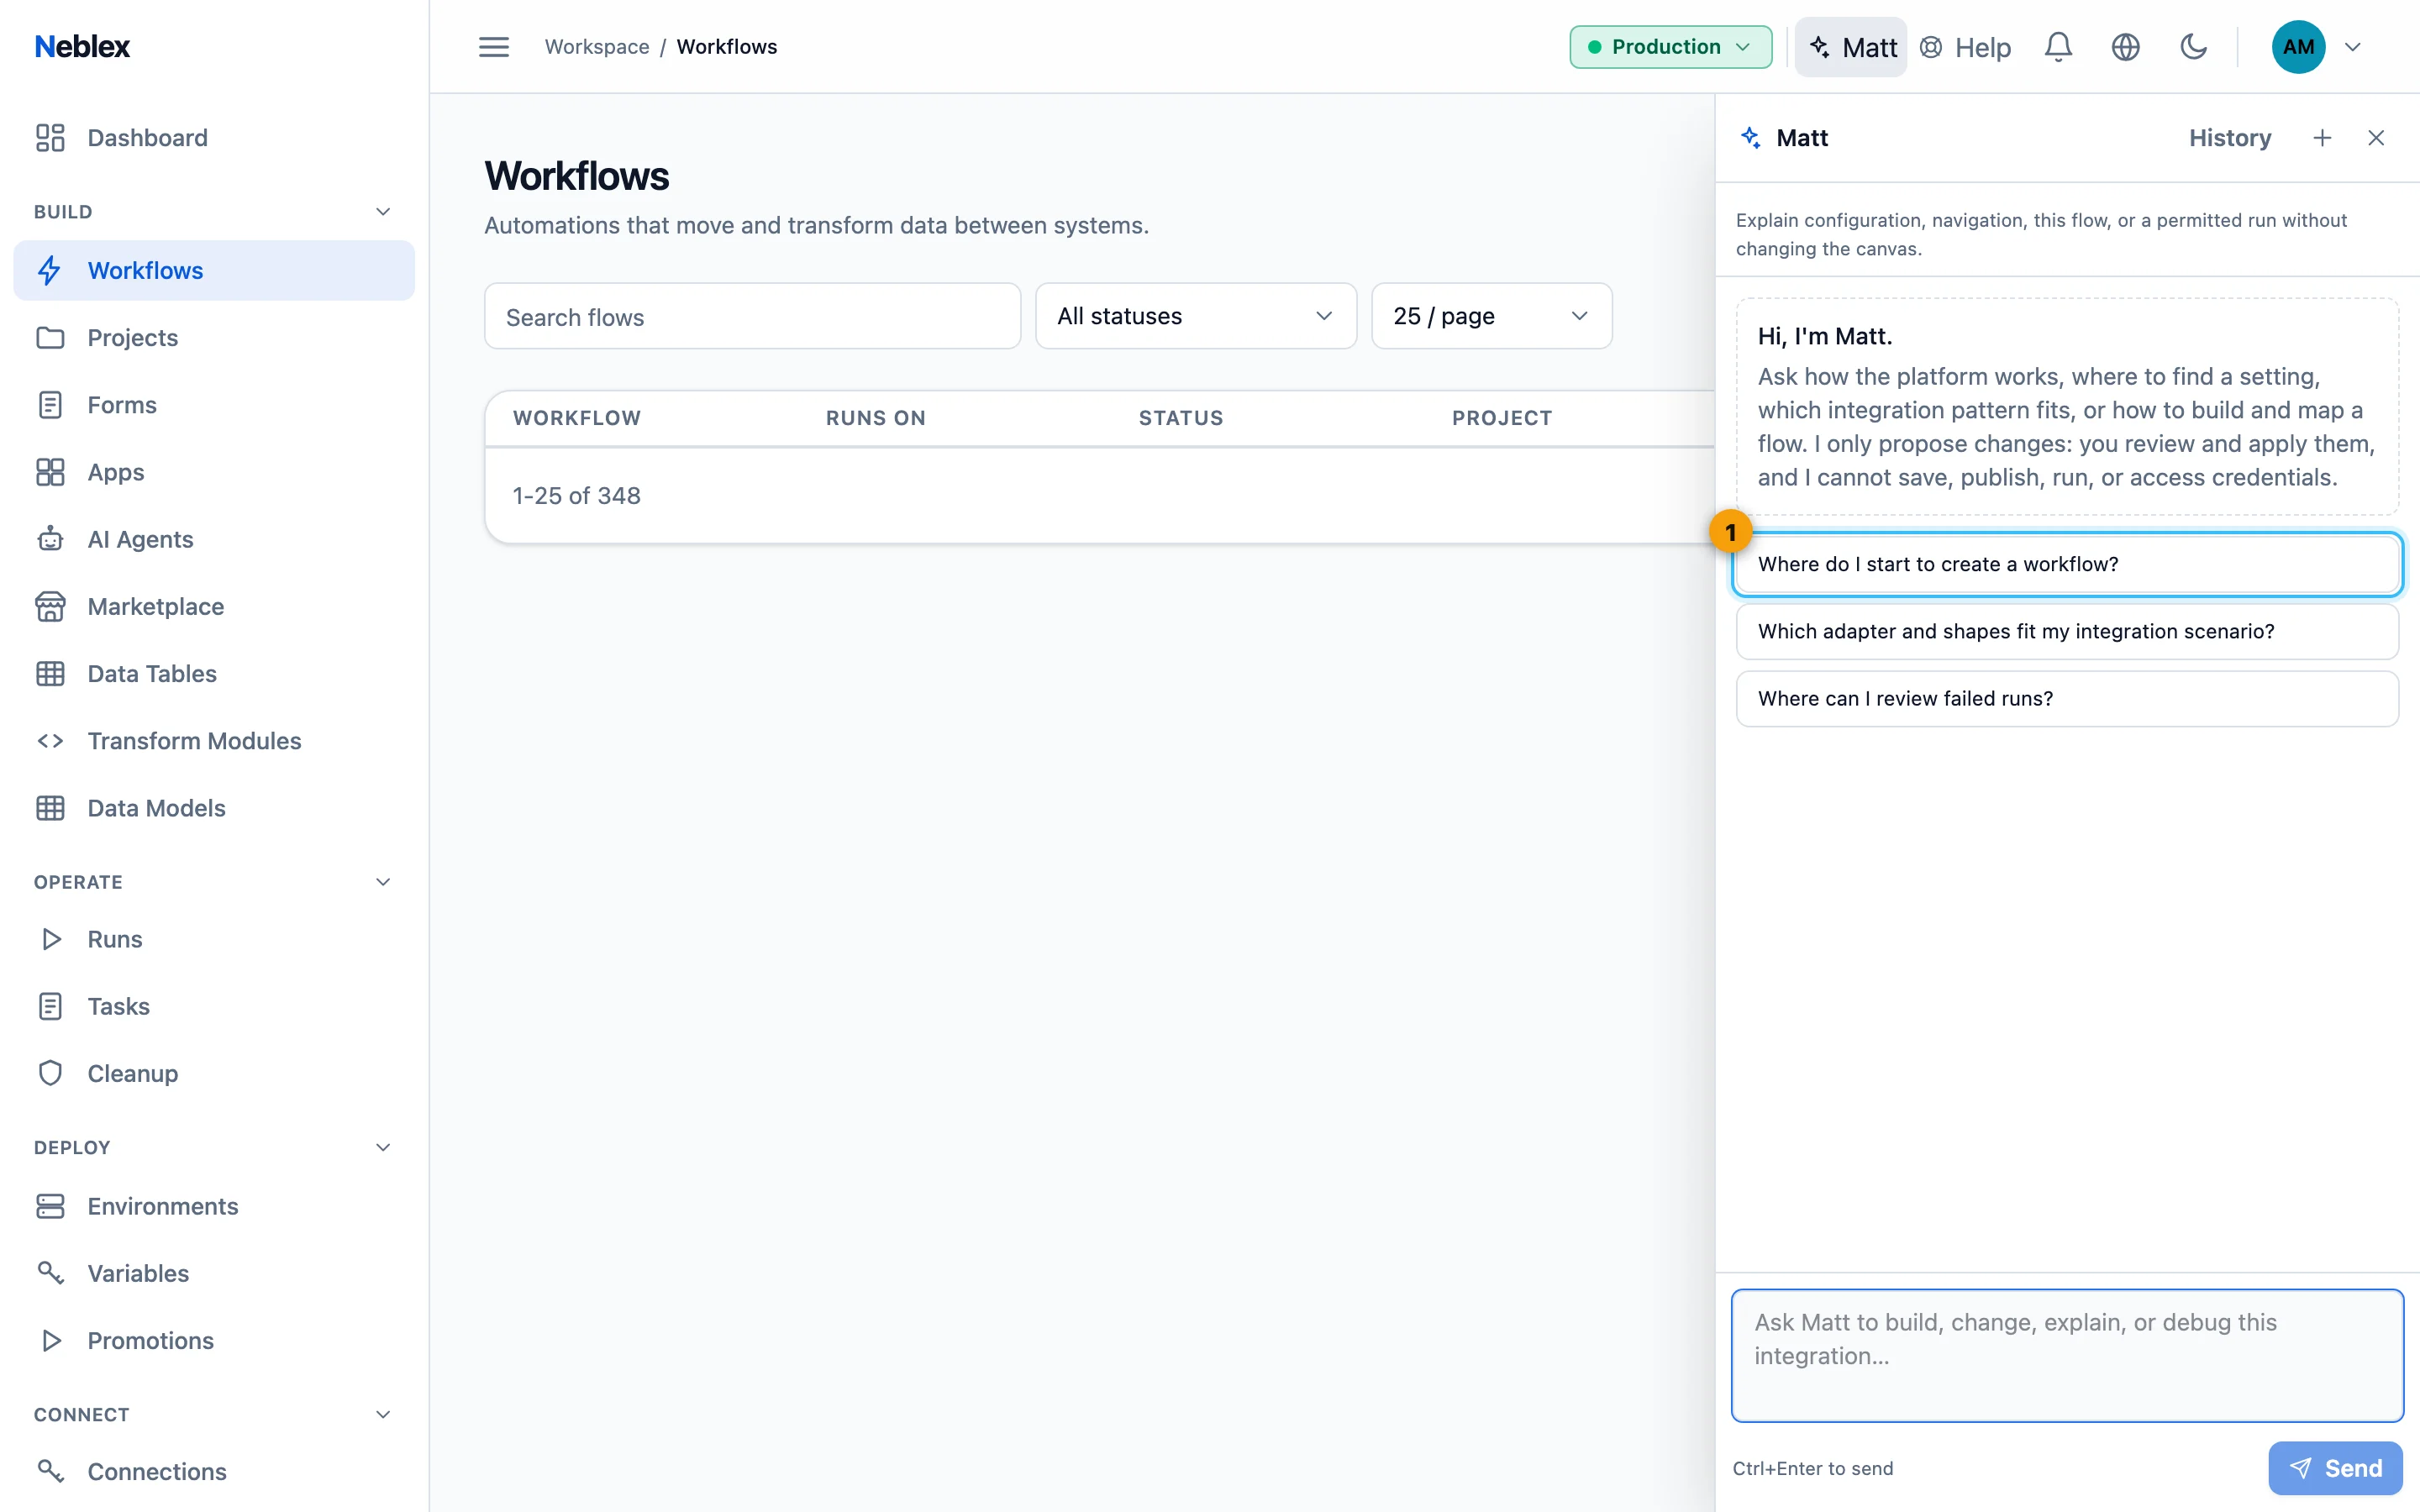Collapse the BUILD section
Viewport: 2420px width, 1512px height.
[383, 212]
